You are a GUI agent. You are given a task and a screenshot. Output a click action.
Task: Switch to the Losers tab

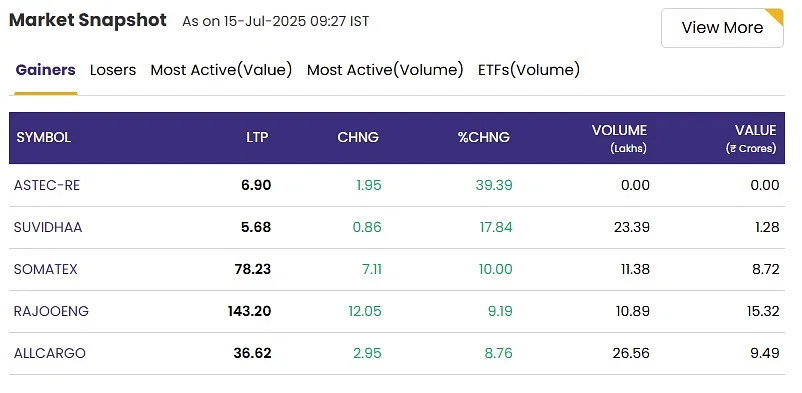click(x=113, y=70)
